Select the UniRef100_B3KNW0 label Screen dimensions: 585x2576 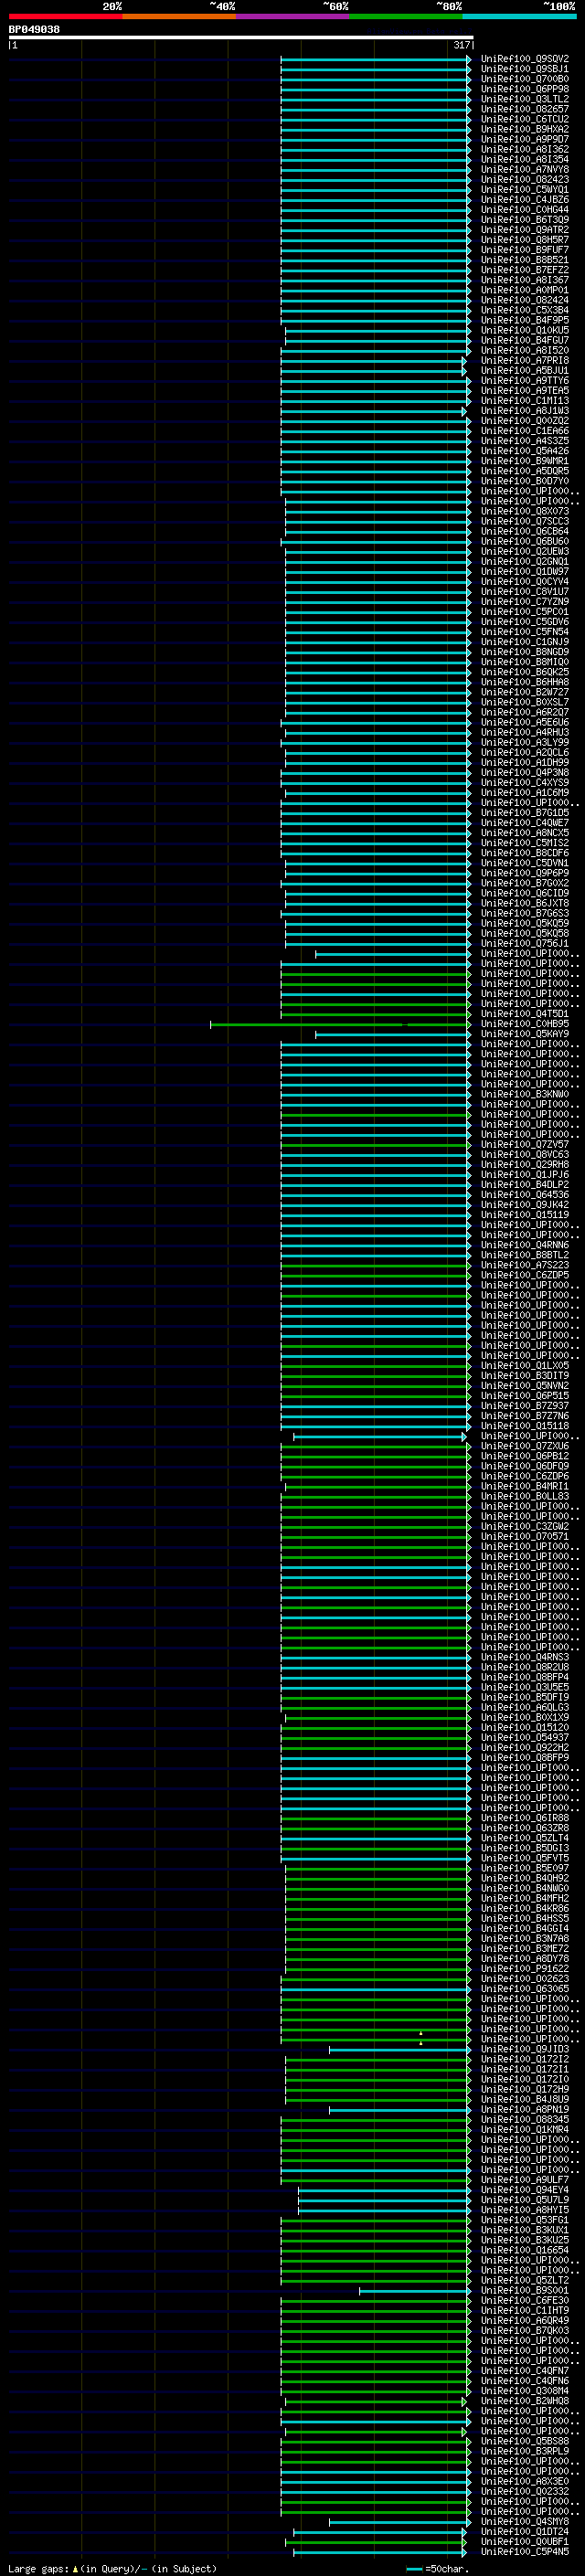525,1094
